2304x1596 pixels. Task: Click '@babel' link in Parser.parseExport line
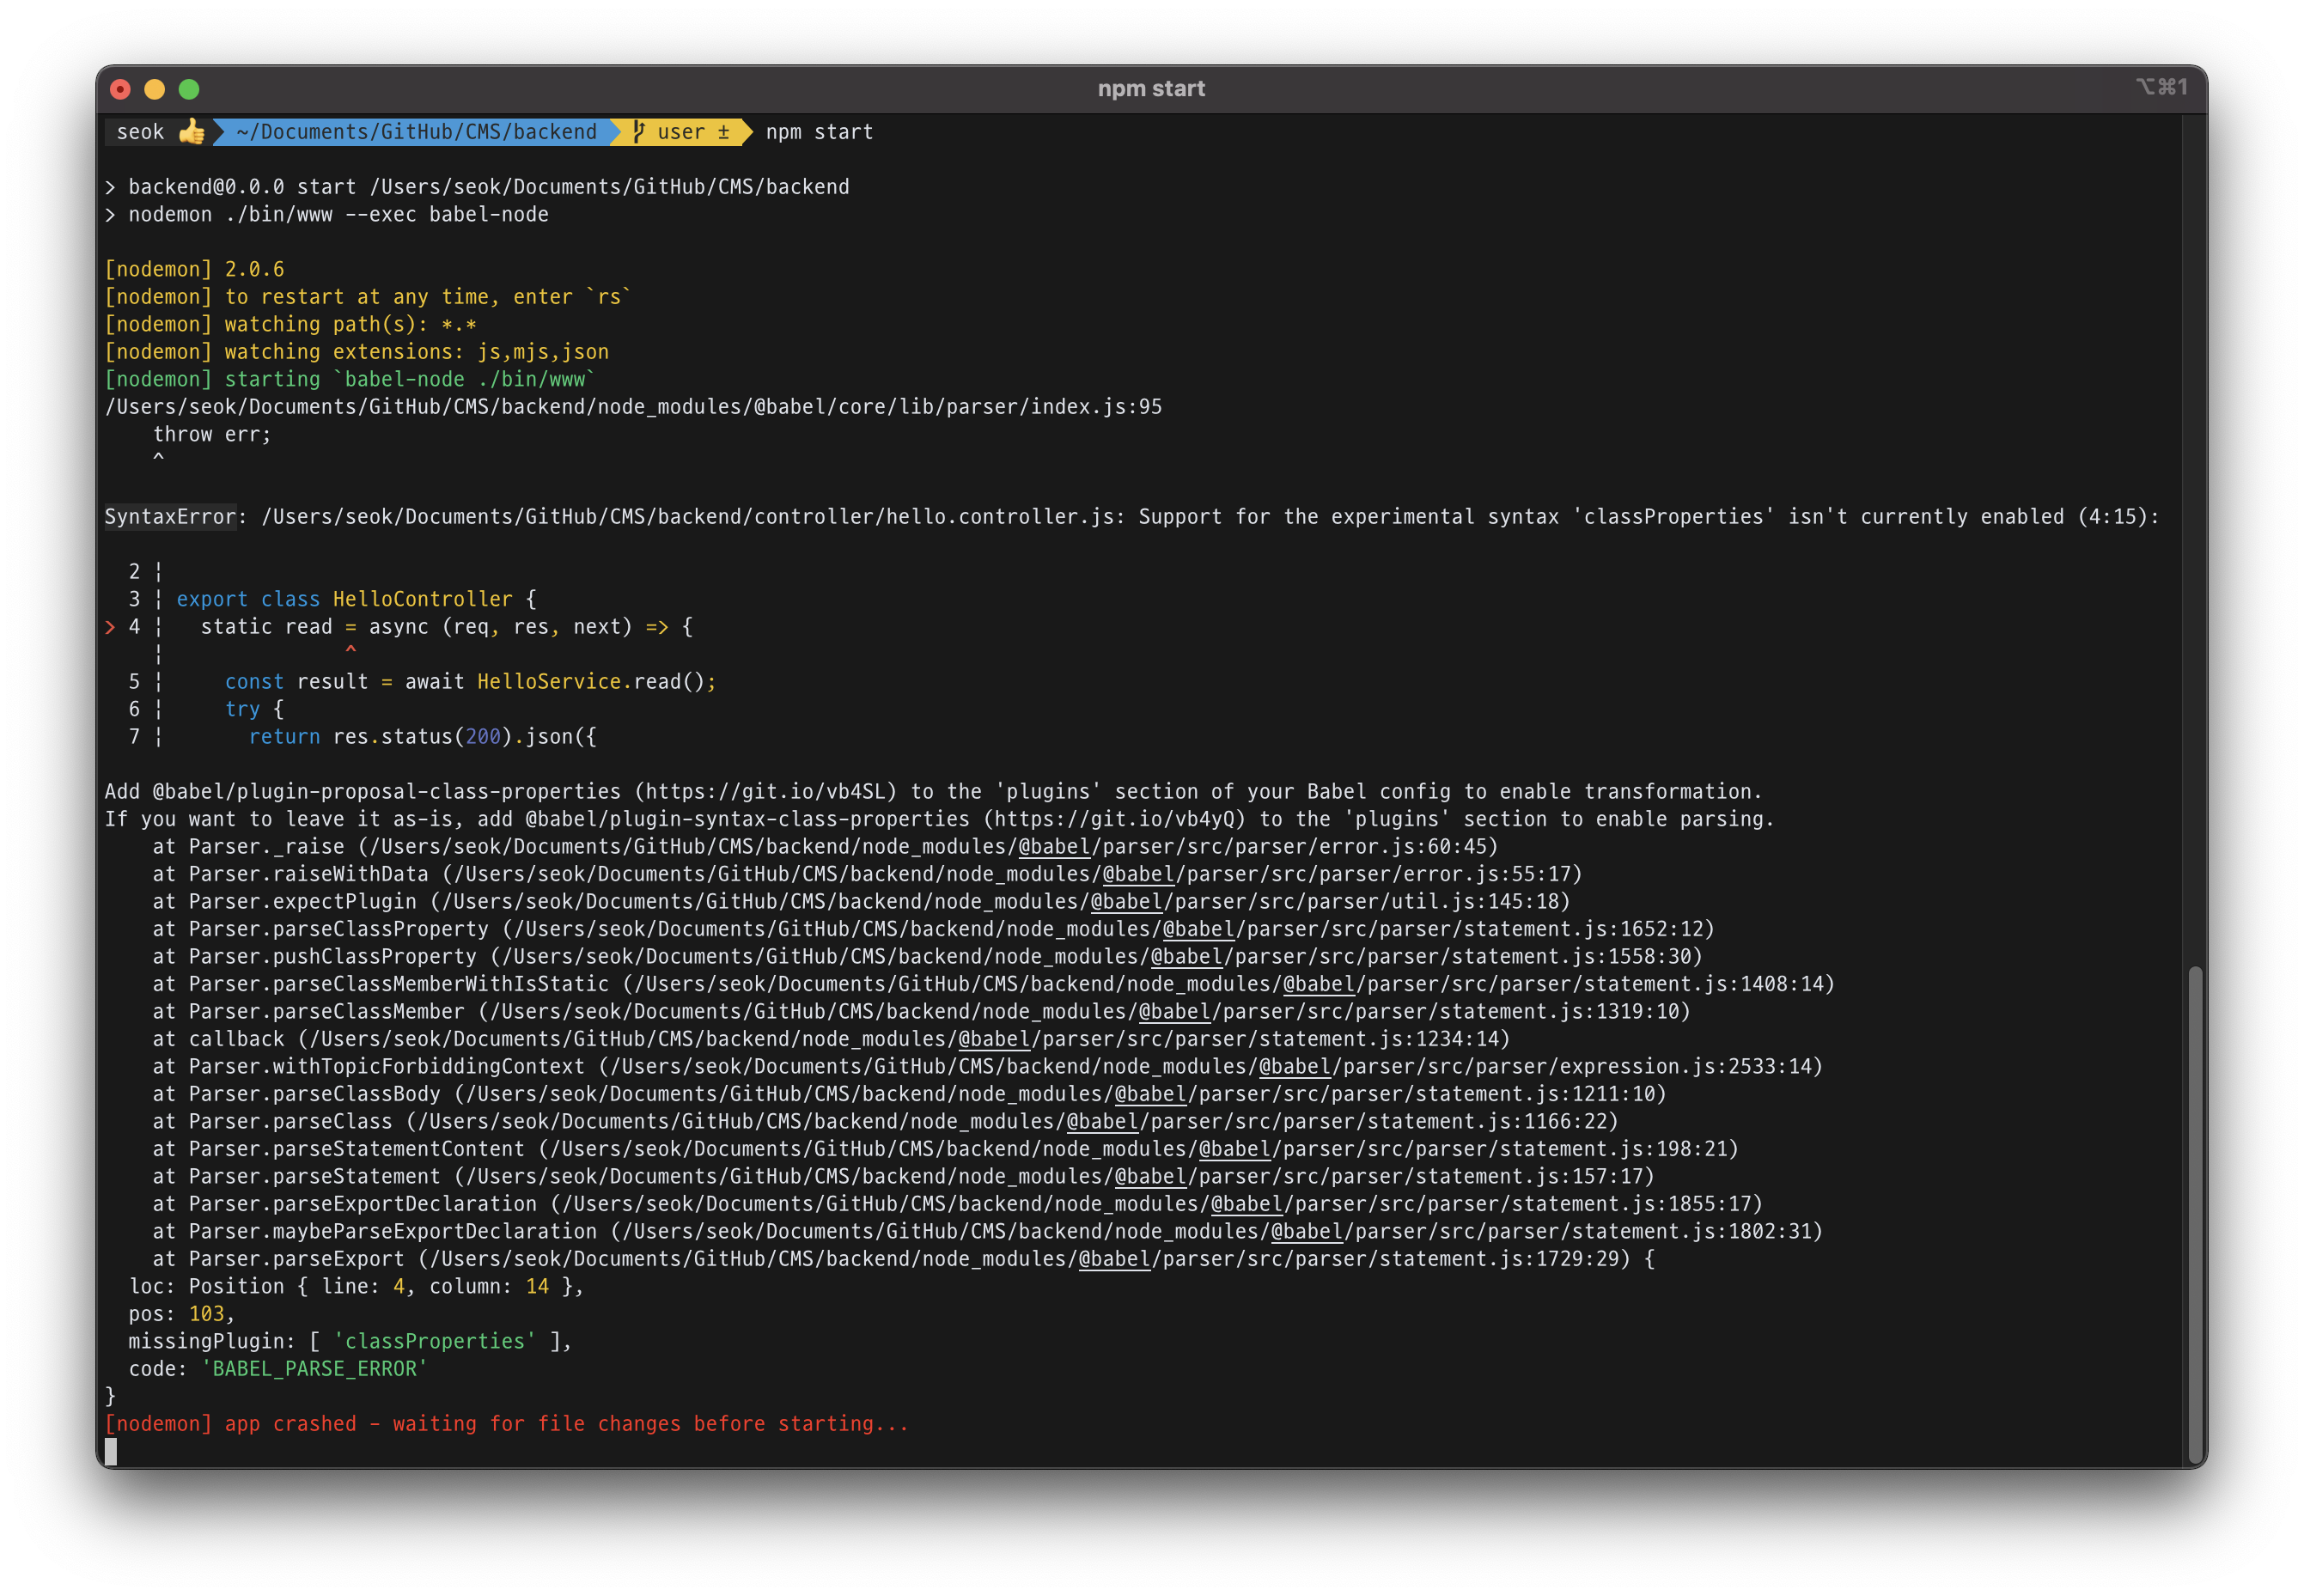pos(1114,1258)
